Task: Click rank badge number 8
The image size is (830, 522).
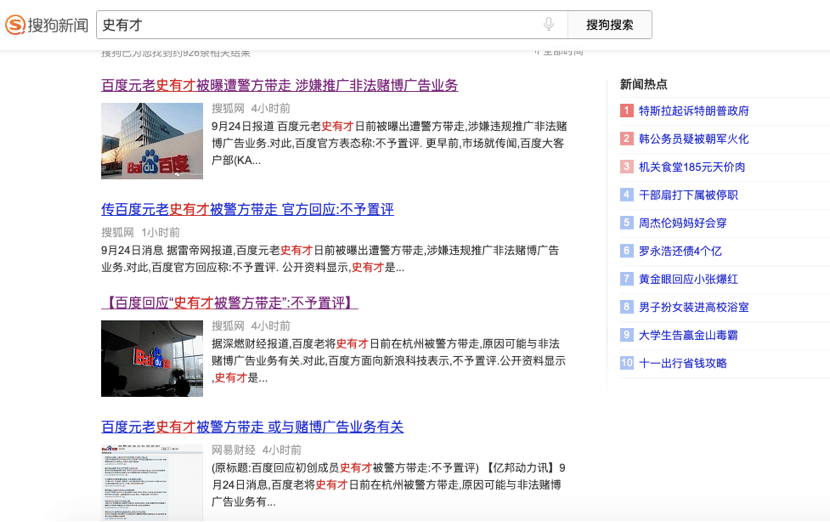Action: 626,307
